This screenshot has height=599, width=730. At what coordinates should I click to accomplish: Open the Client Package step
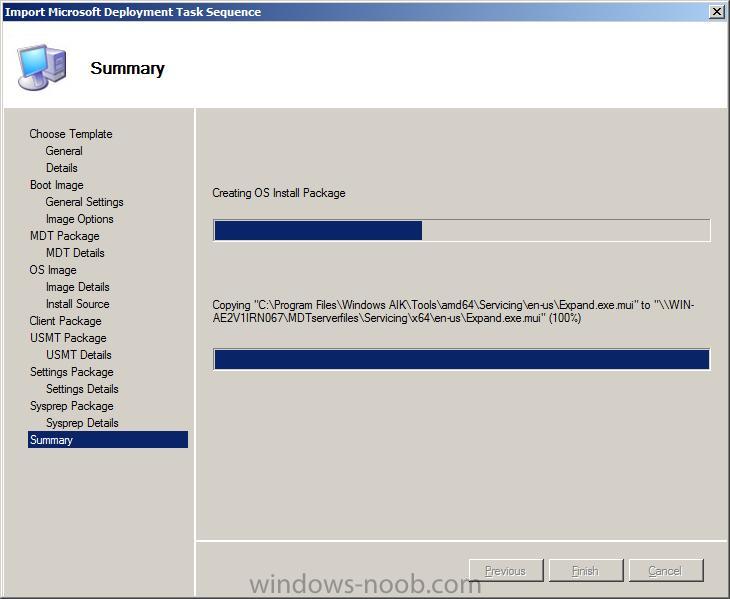pos(65,321)
